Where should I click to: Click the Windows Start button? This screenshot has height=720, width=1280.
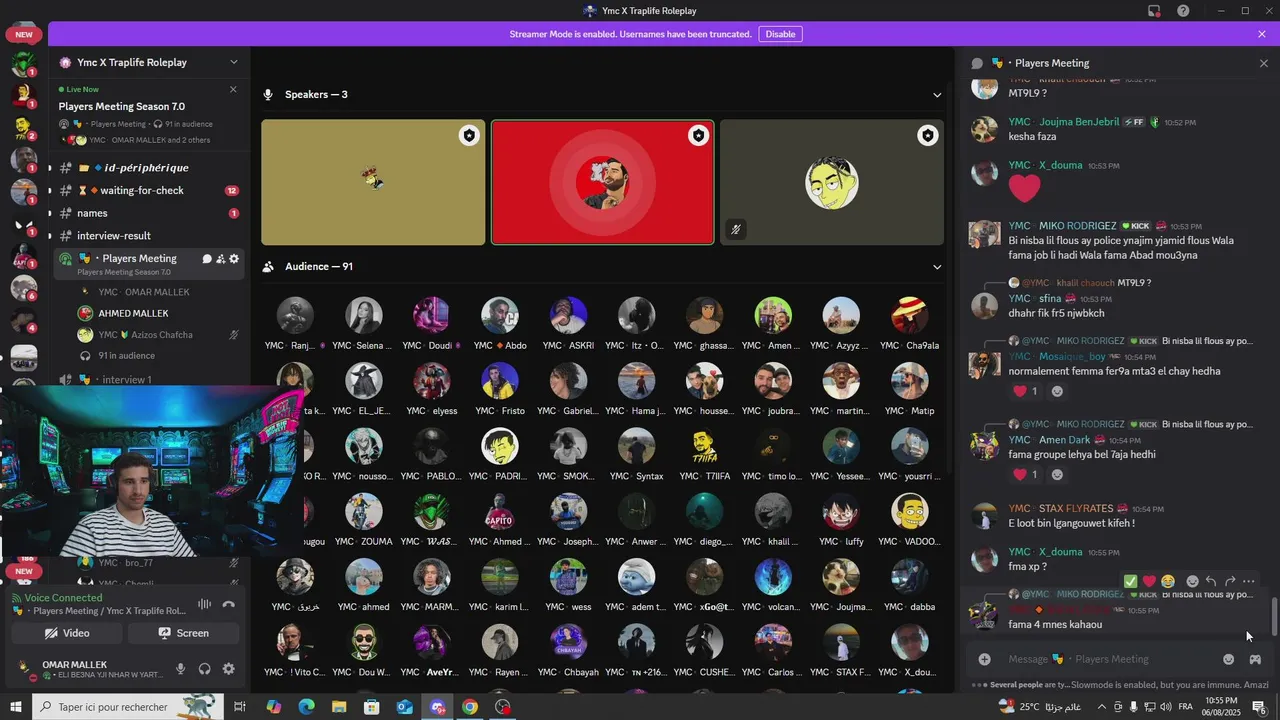tap(16, 707)
